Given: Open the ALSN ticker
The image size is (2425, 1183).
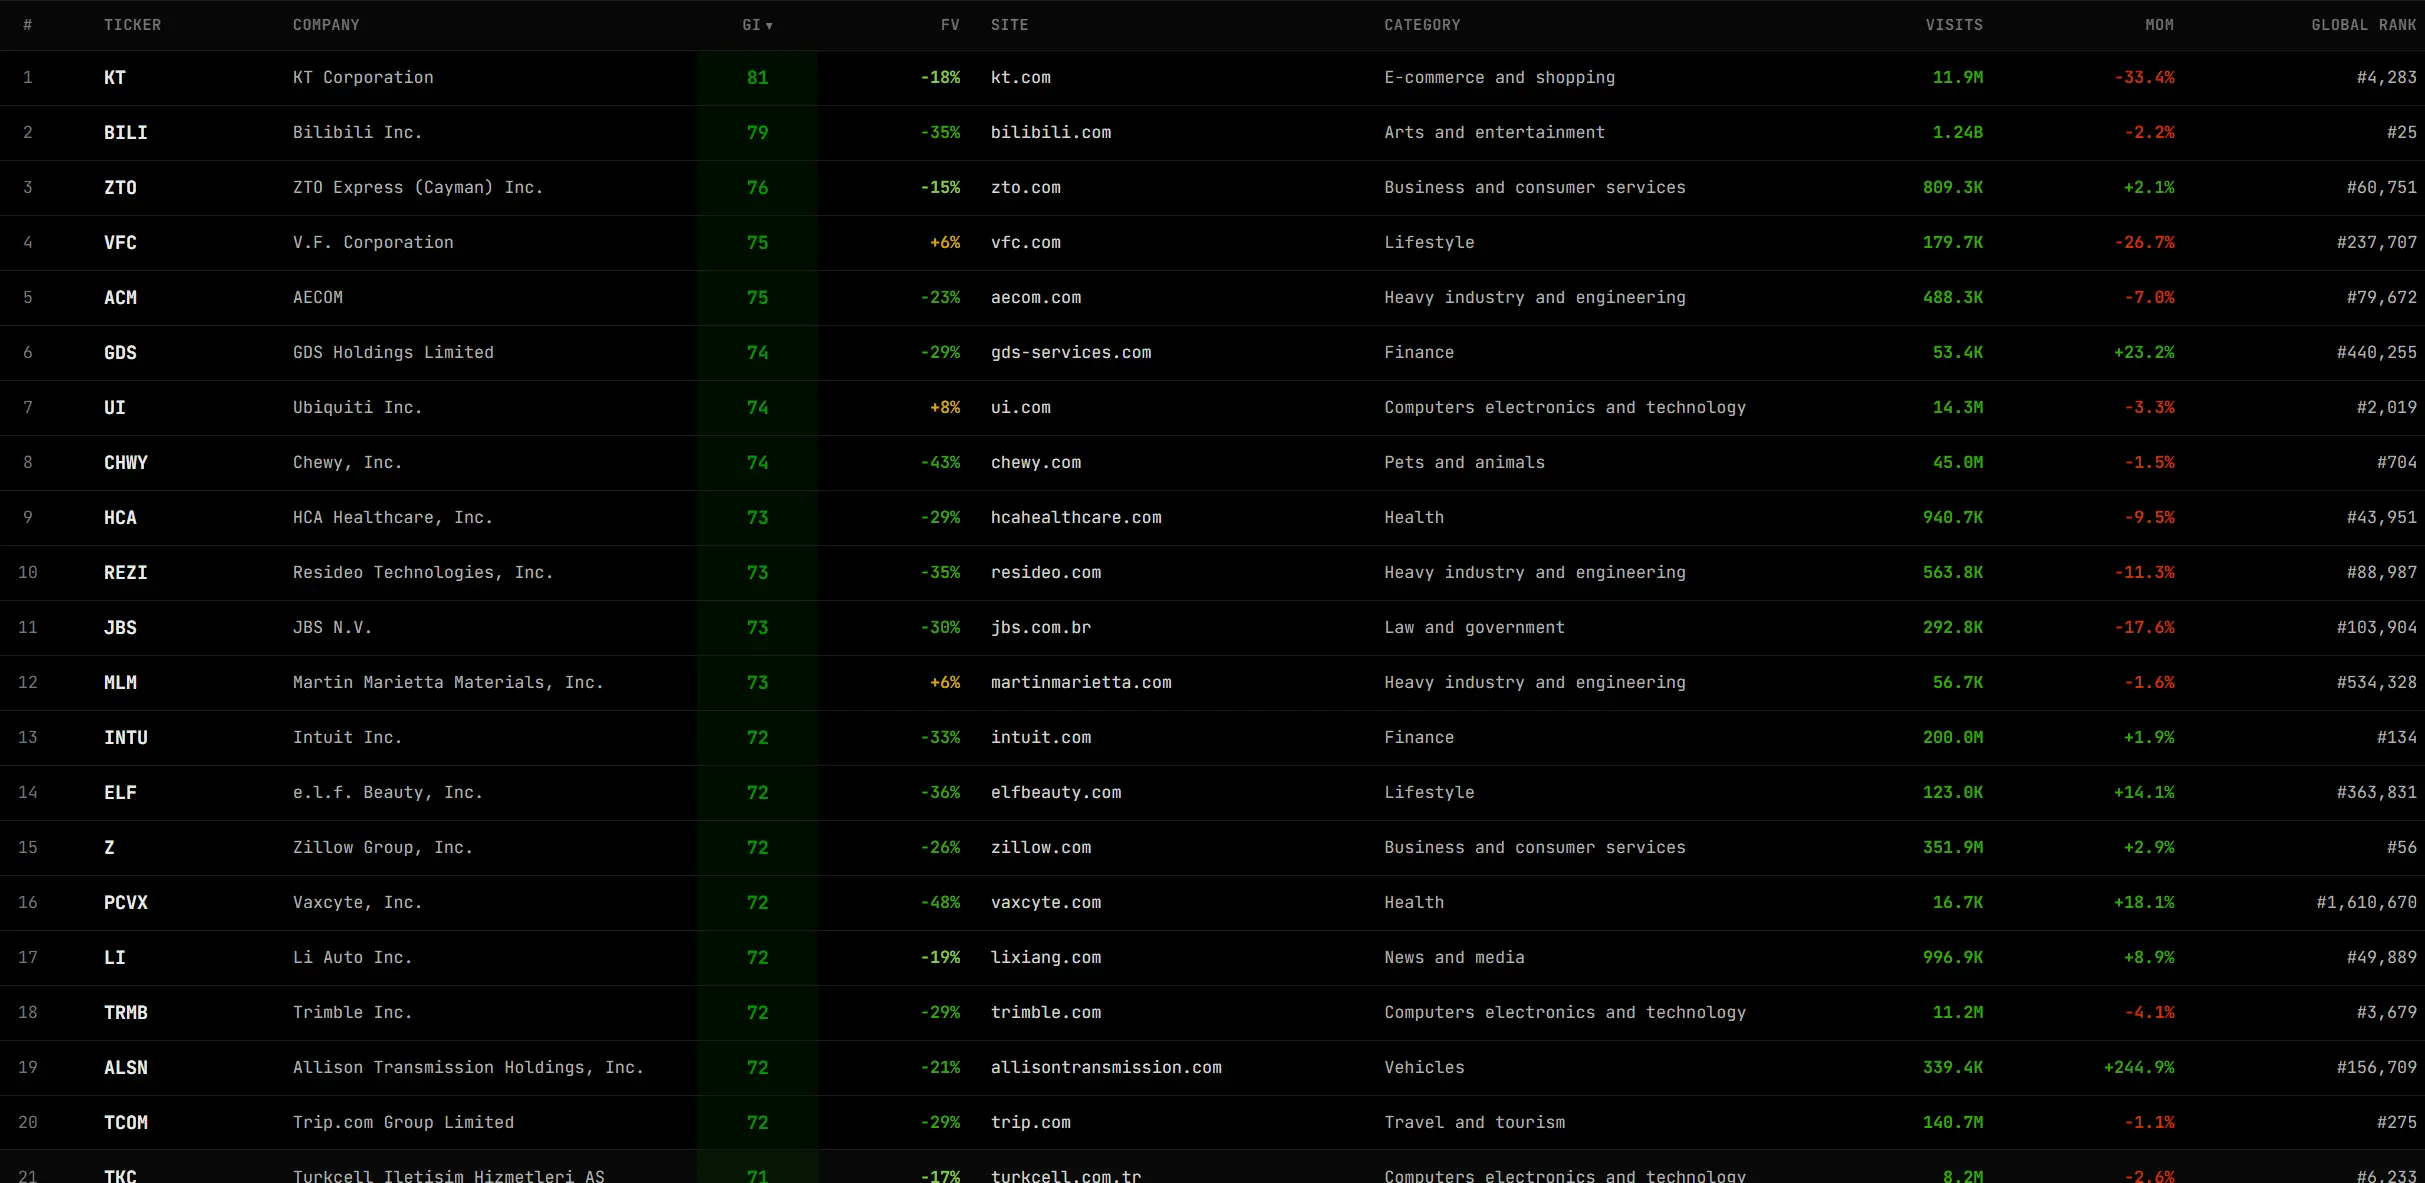Looking at the screenshot, I should 126,1068.
